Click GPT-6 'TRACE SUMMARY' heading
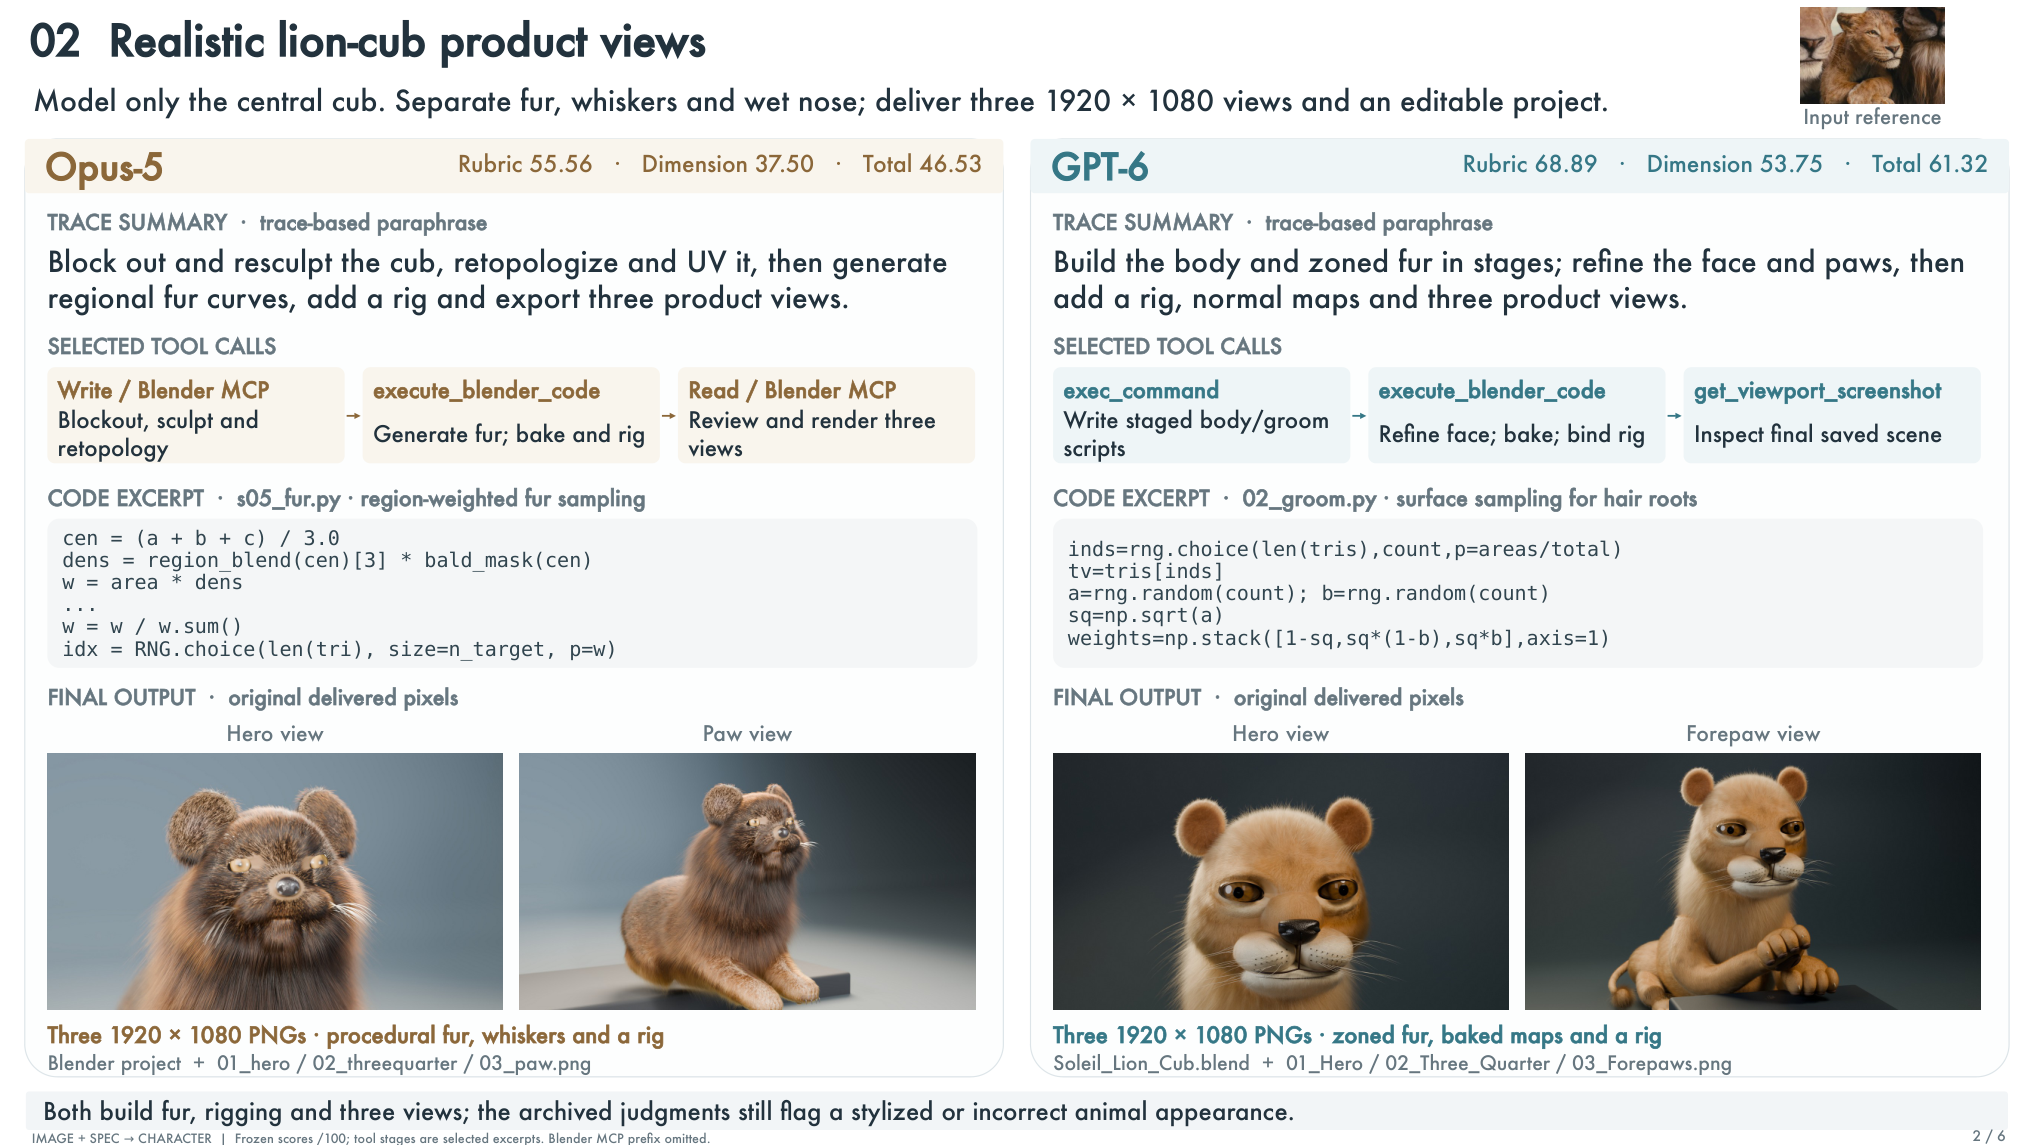The width and height of the screenshot is (2034, 1145). click(1143, 222)
